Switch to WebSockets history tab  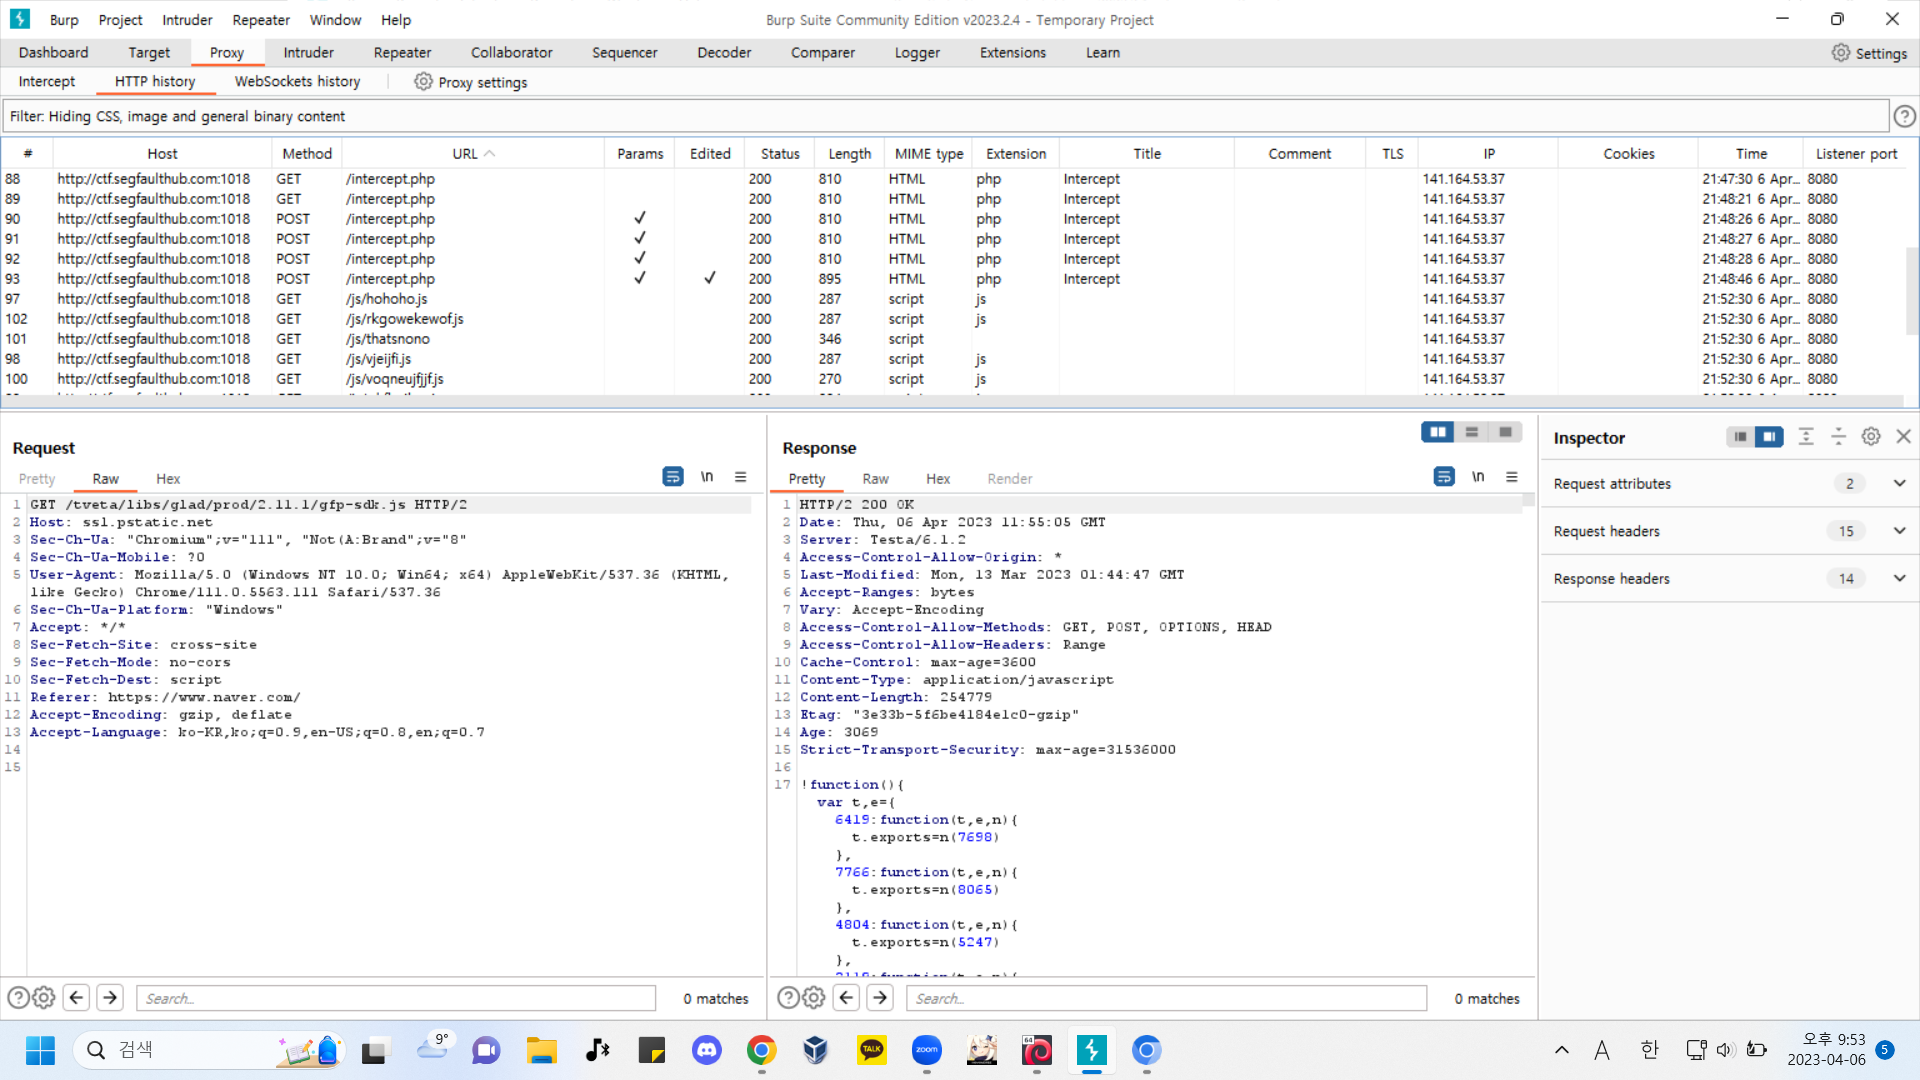coord(297,82)
